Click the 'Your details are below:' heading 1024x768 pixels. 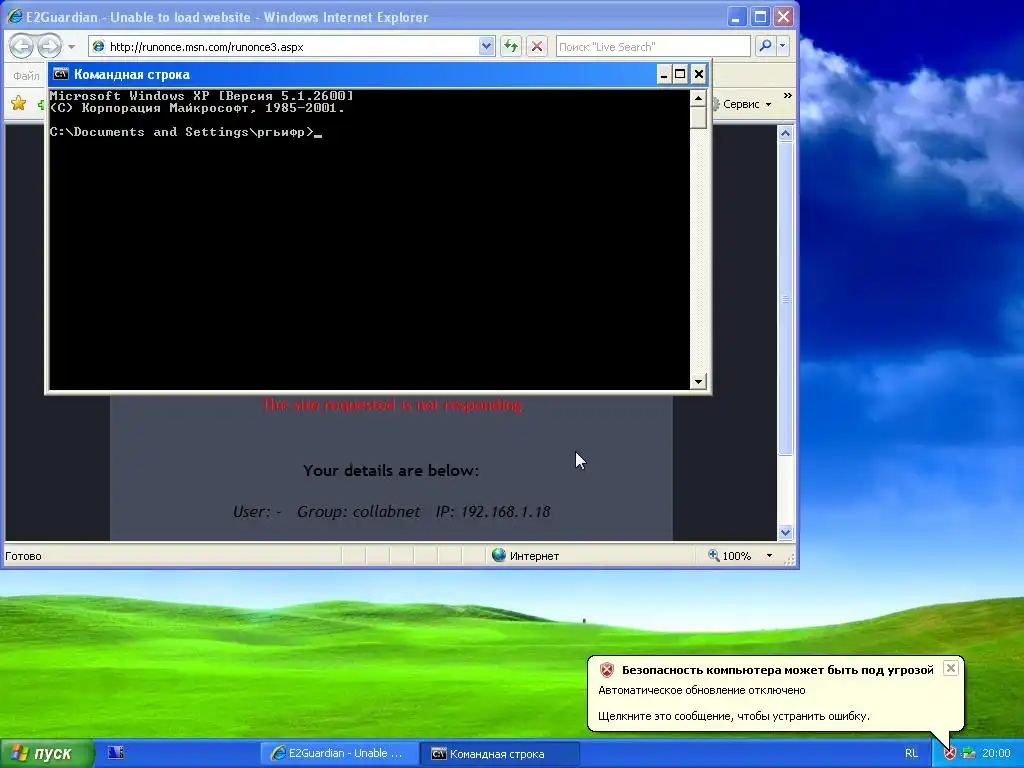click(x=391, y=470)
